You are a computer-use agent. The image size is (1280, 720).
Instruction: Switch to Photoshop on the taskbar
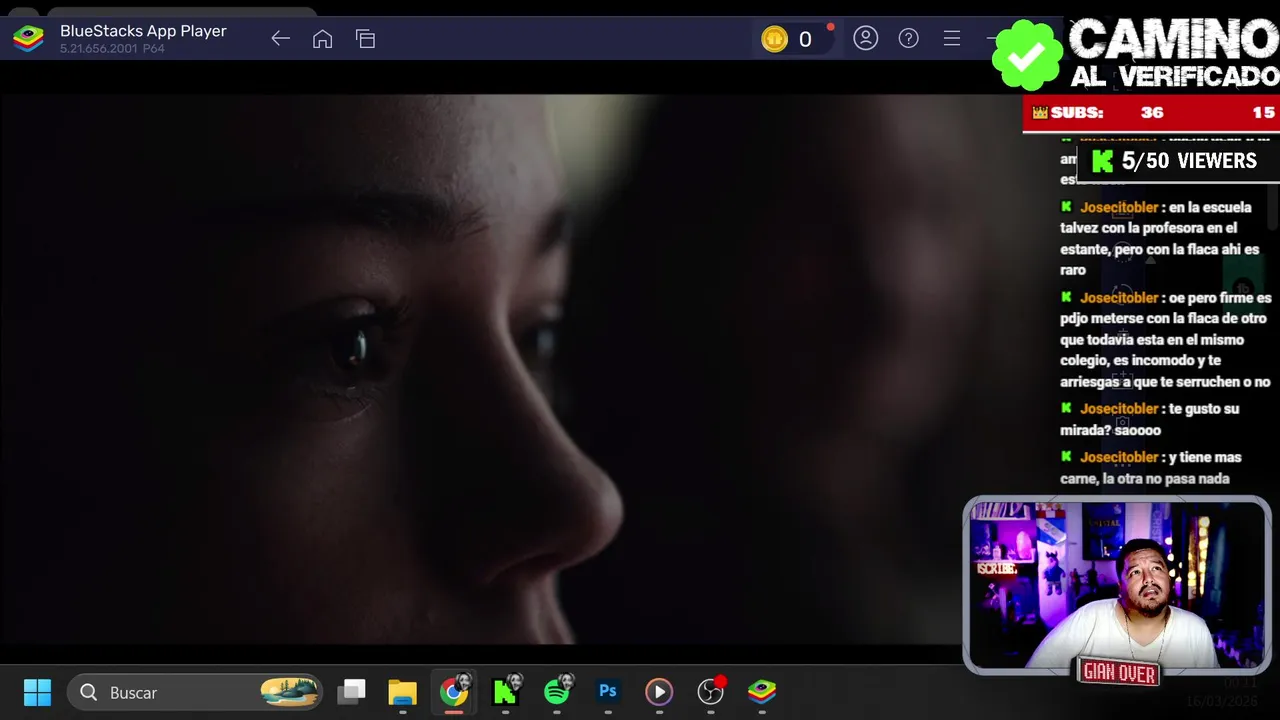point(607,691)
